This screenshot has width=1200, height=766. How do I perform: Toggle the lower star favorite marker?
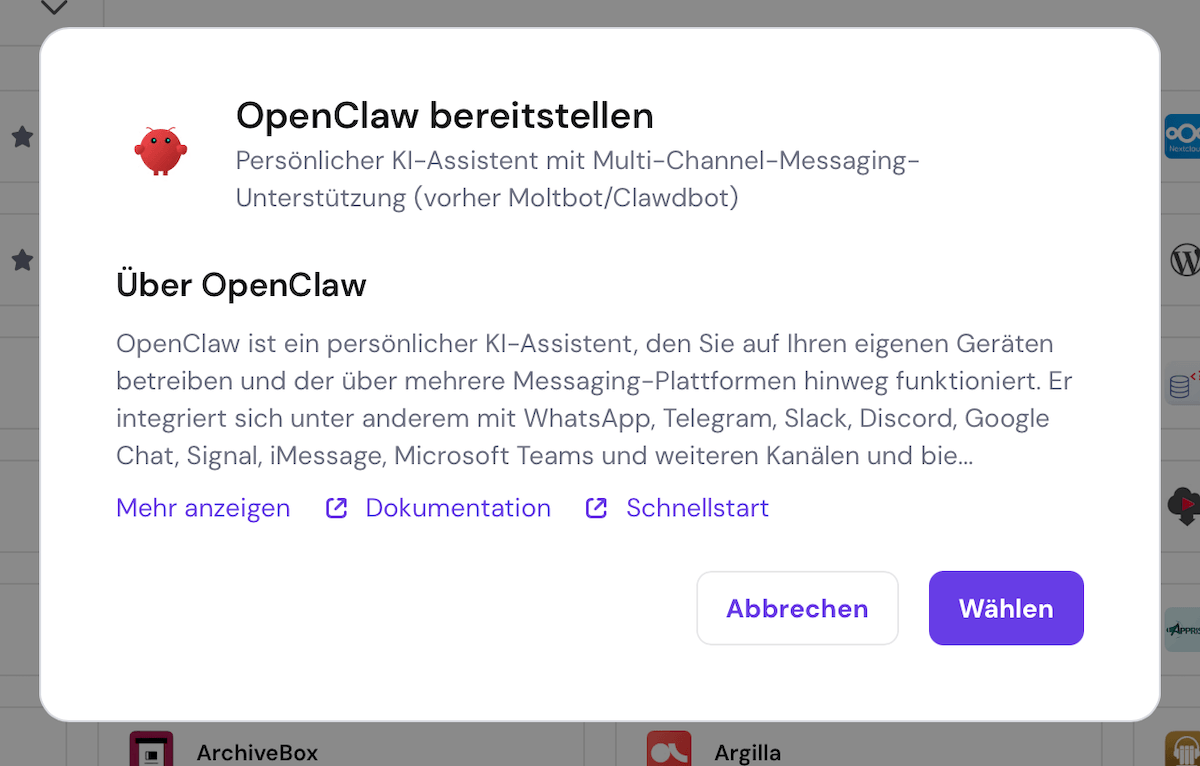pos(22,260)
